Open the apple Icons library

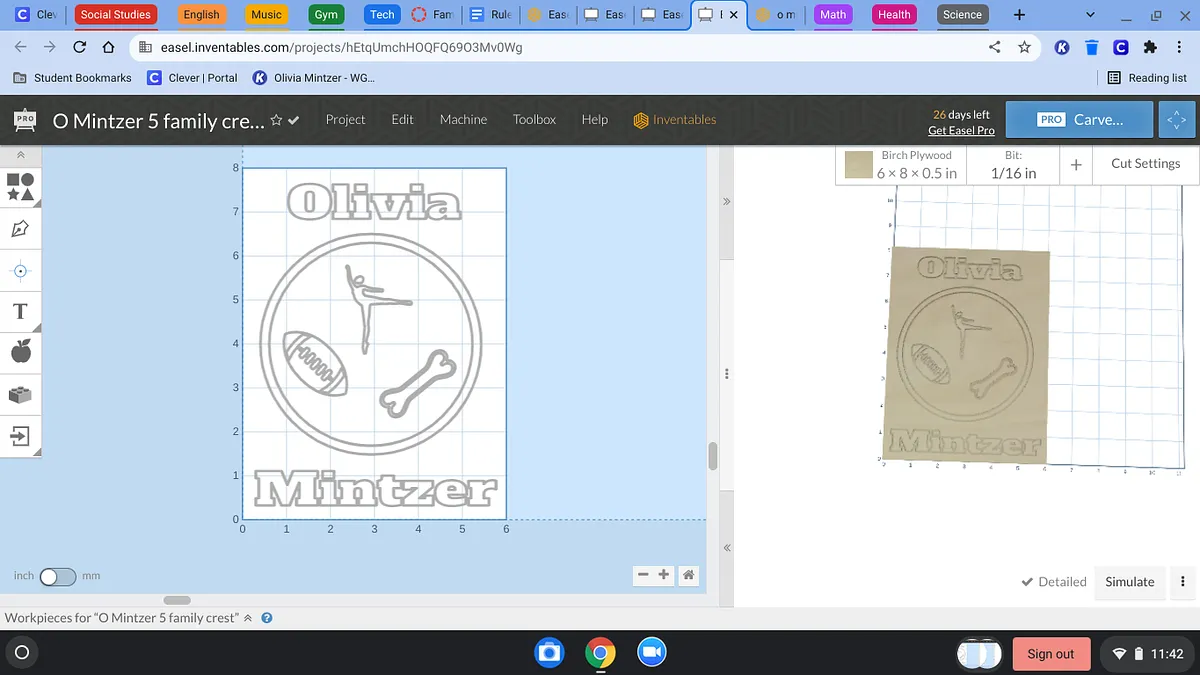(20, 351)
